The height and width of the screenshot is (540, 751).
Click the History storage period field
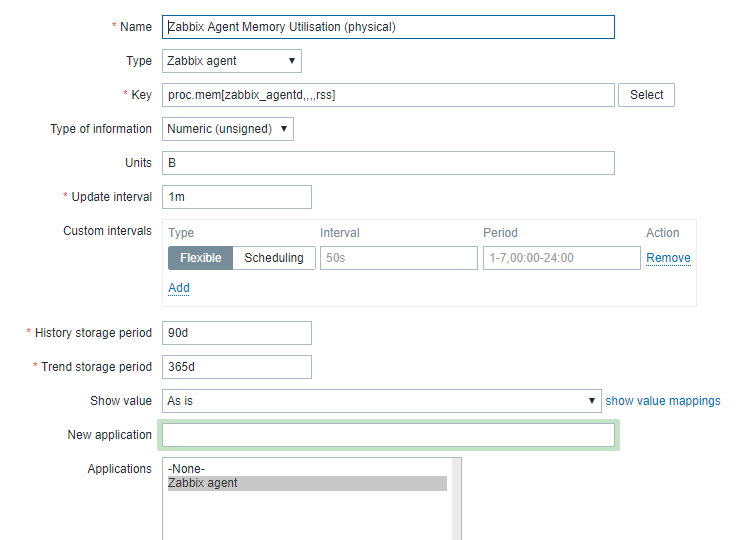point(237,333)
